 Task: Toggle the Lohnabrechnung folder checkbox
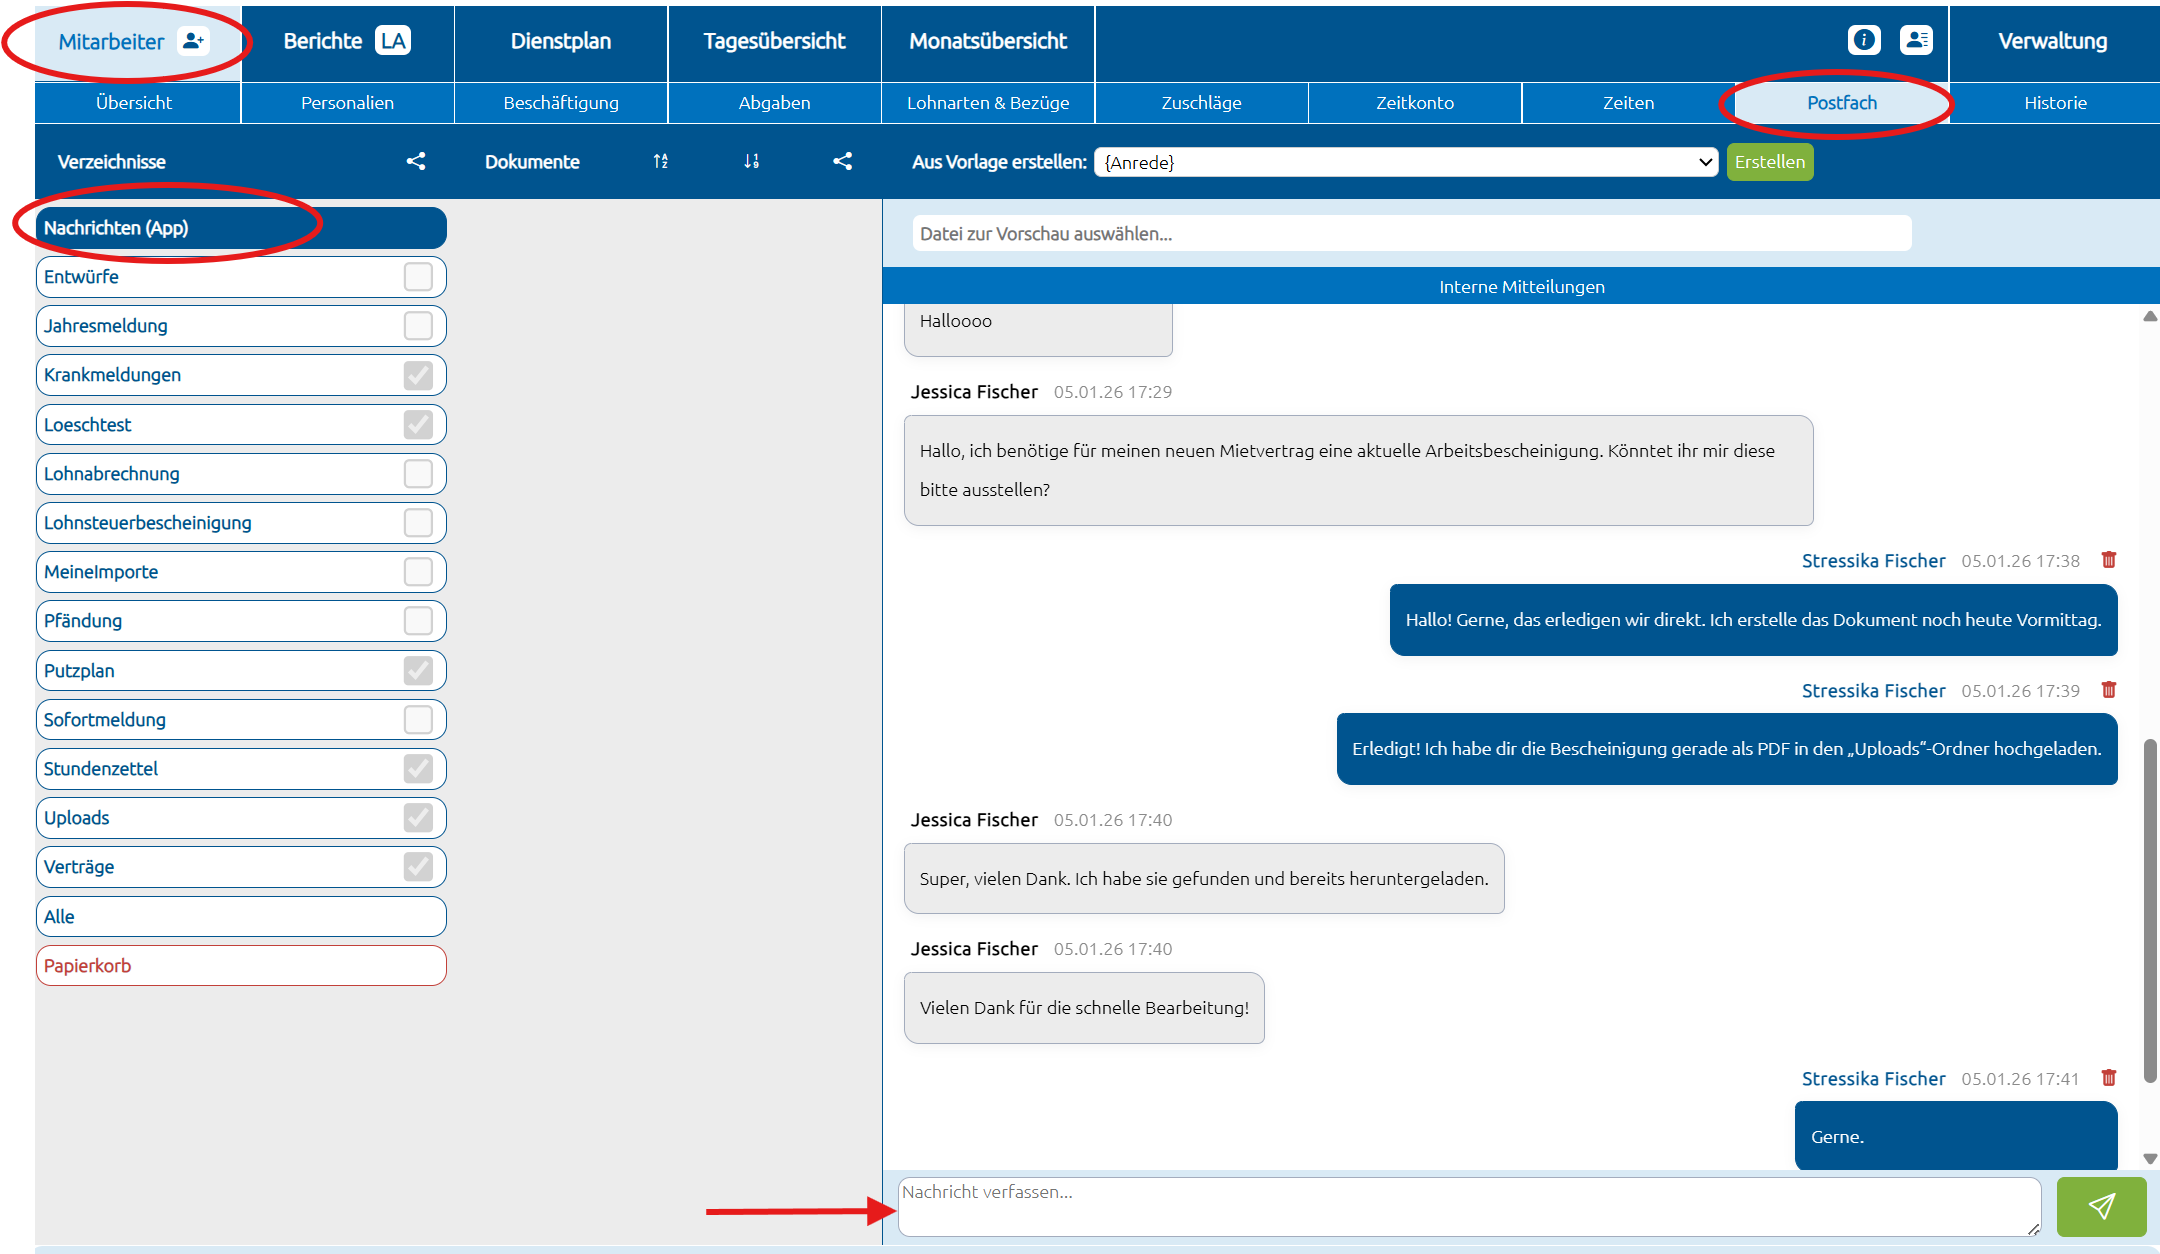(418, 474)
